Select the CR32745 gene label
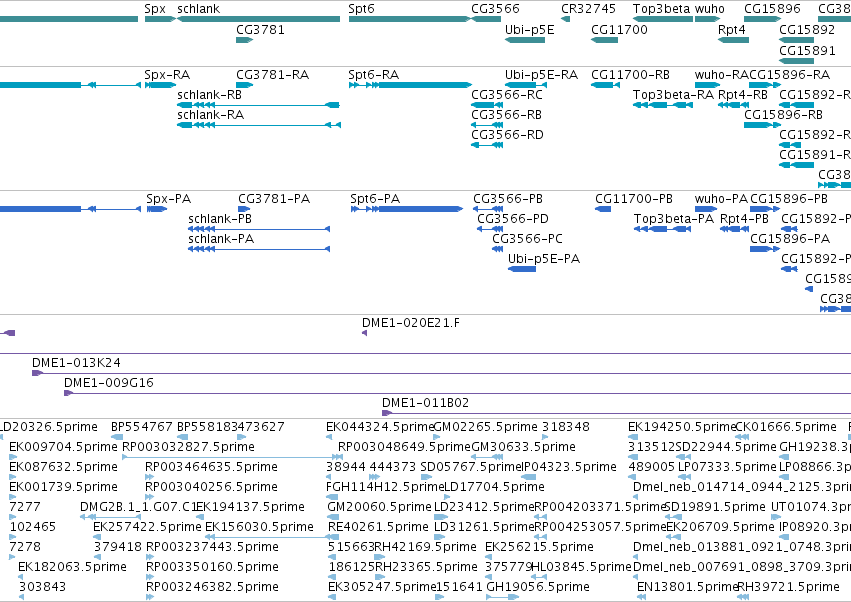 click(x=588, y=9)
